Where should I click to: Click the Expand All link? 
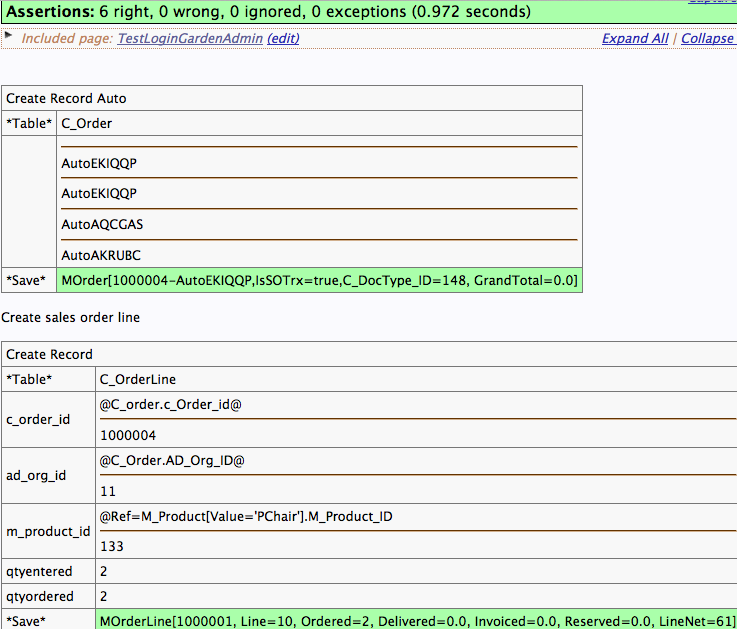pos(635,39)
